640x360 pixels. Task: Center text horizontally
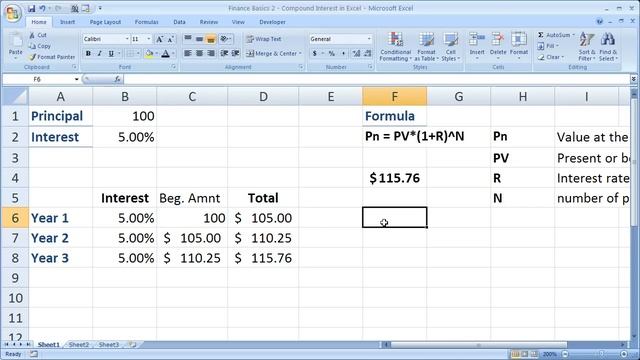pyautogui.click(x=199, y=53)
